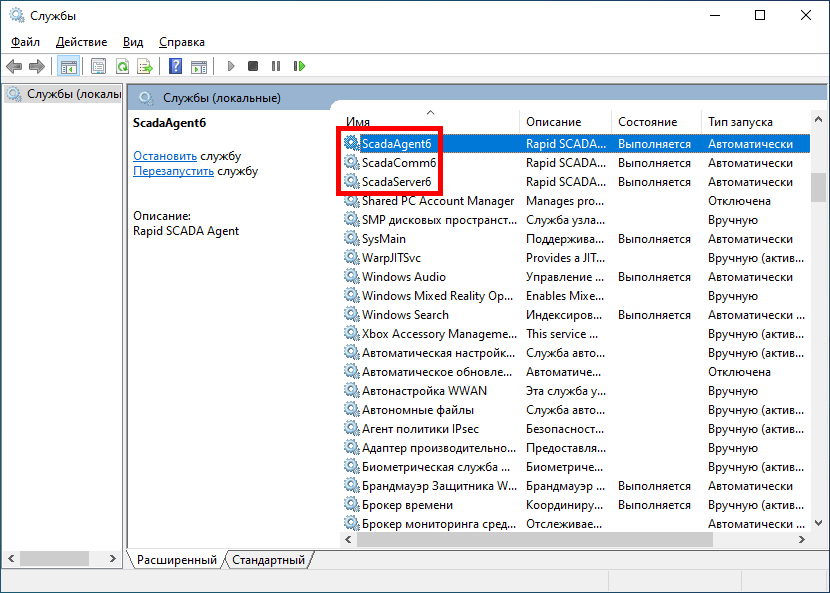830x593 pixels.
Task: Click the gear icon of Windows Audio
Action: click(x=351, y=276)
